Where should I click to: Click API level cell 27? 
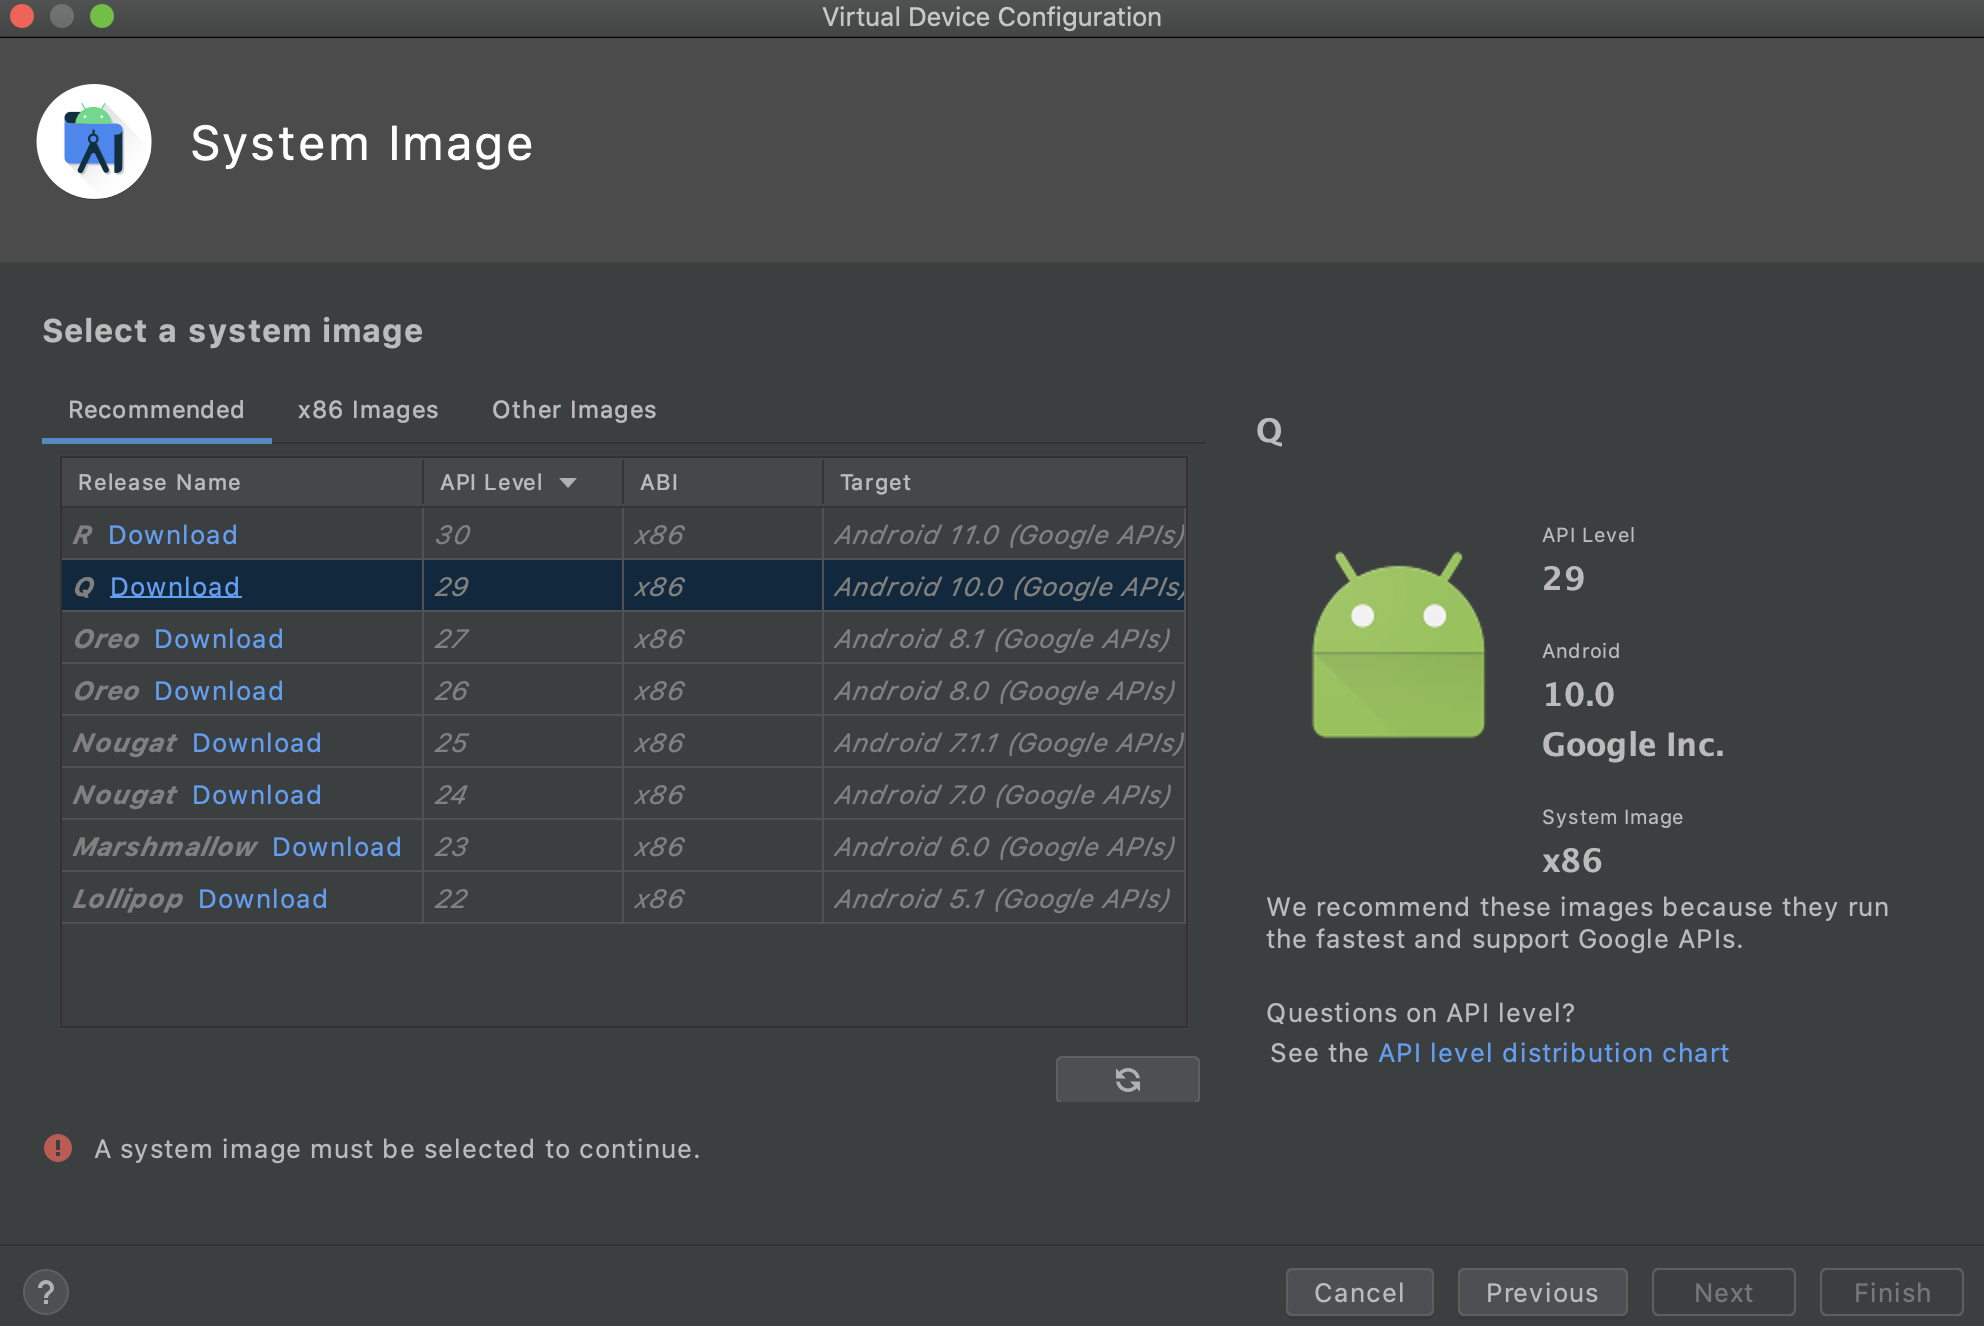coord(523,639)
